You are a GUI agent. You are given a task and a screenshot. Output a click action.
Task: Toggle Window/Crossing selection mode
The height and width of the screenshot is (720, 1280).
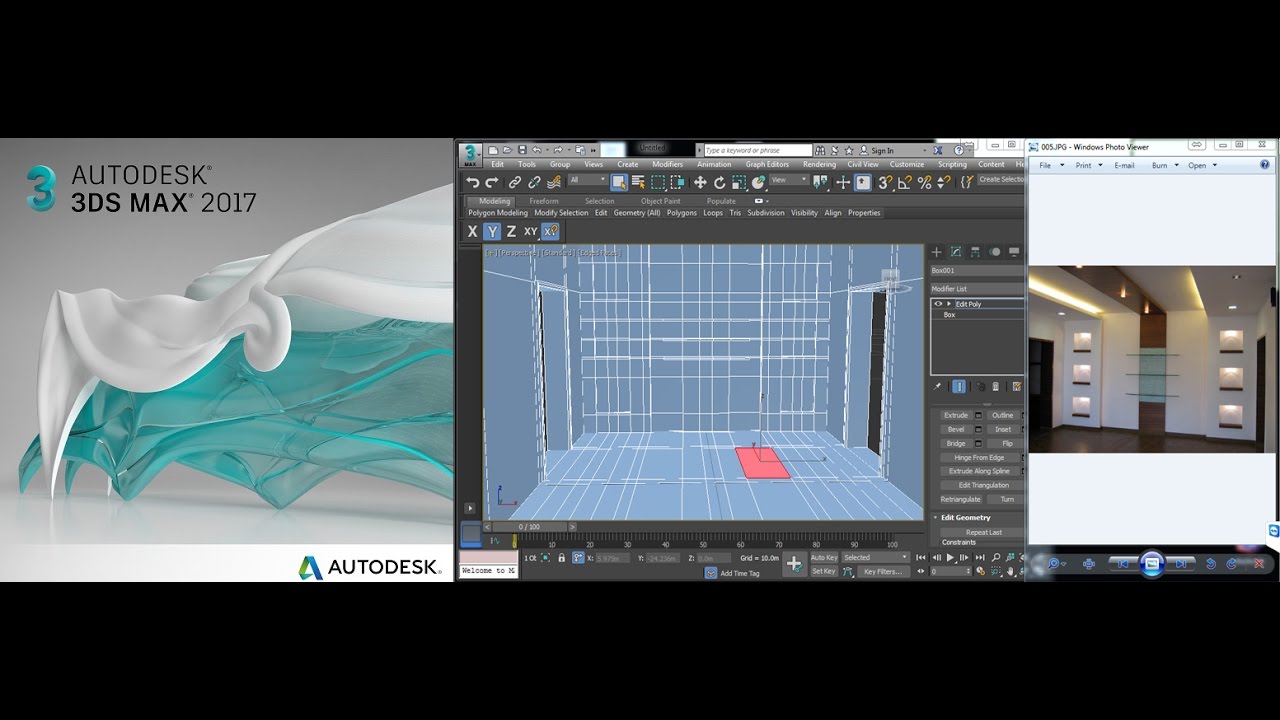tap(677, 183)
